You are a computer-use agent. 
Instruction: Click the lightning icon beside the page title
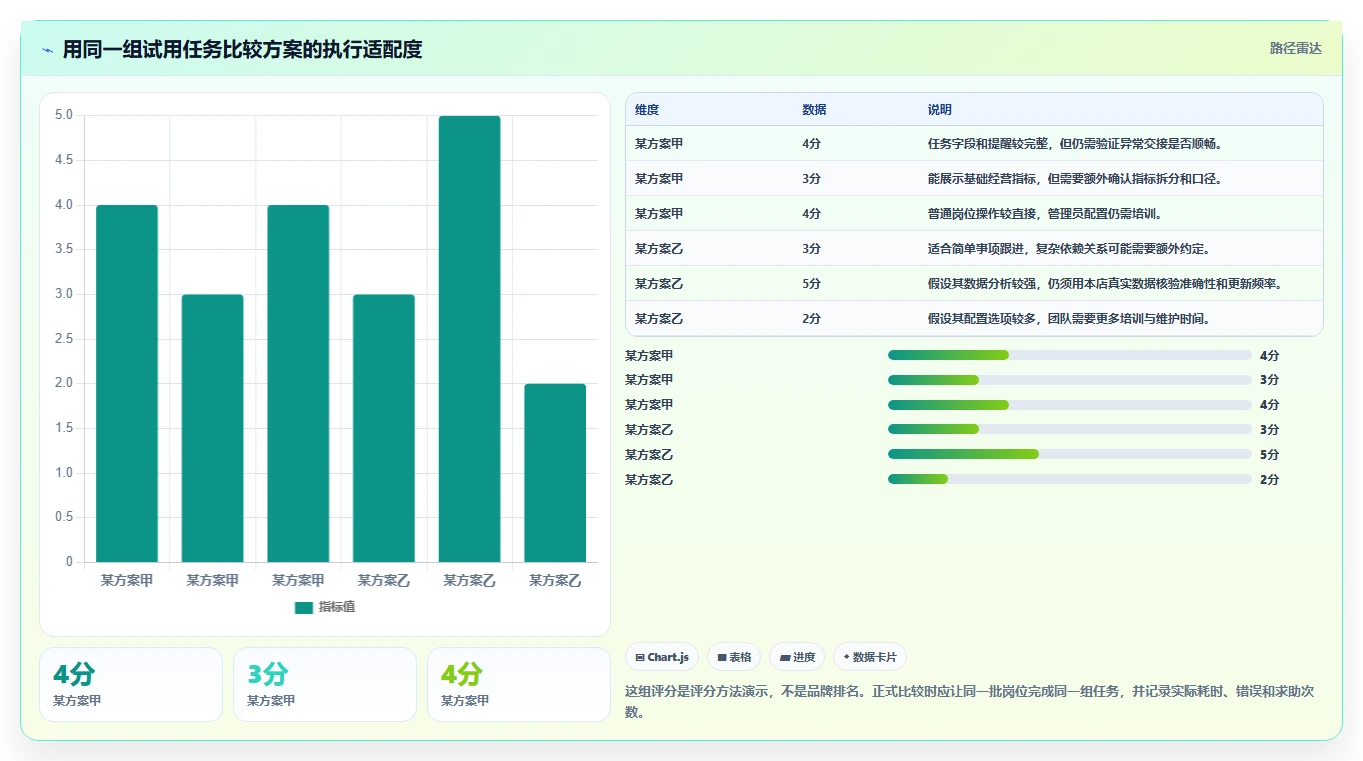[47, 50]
